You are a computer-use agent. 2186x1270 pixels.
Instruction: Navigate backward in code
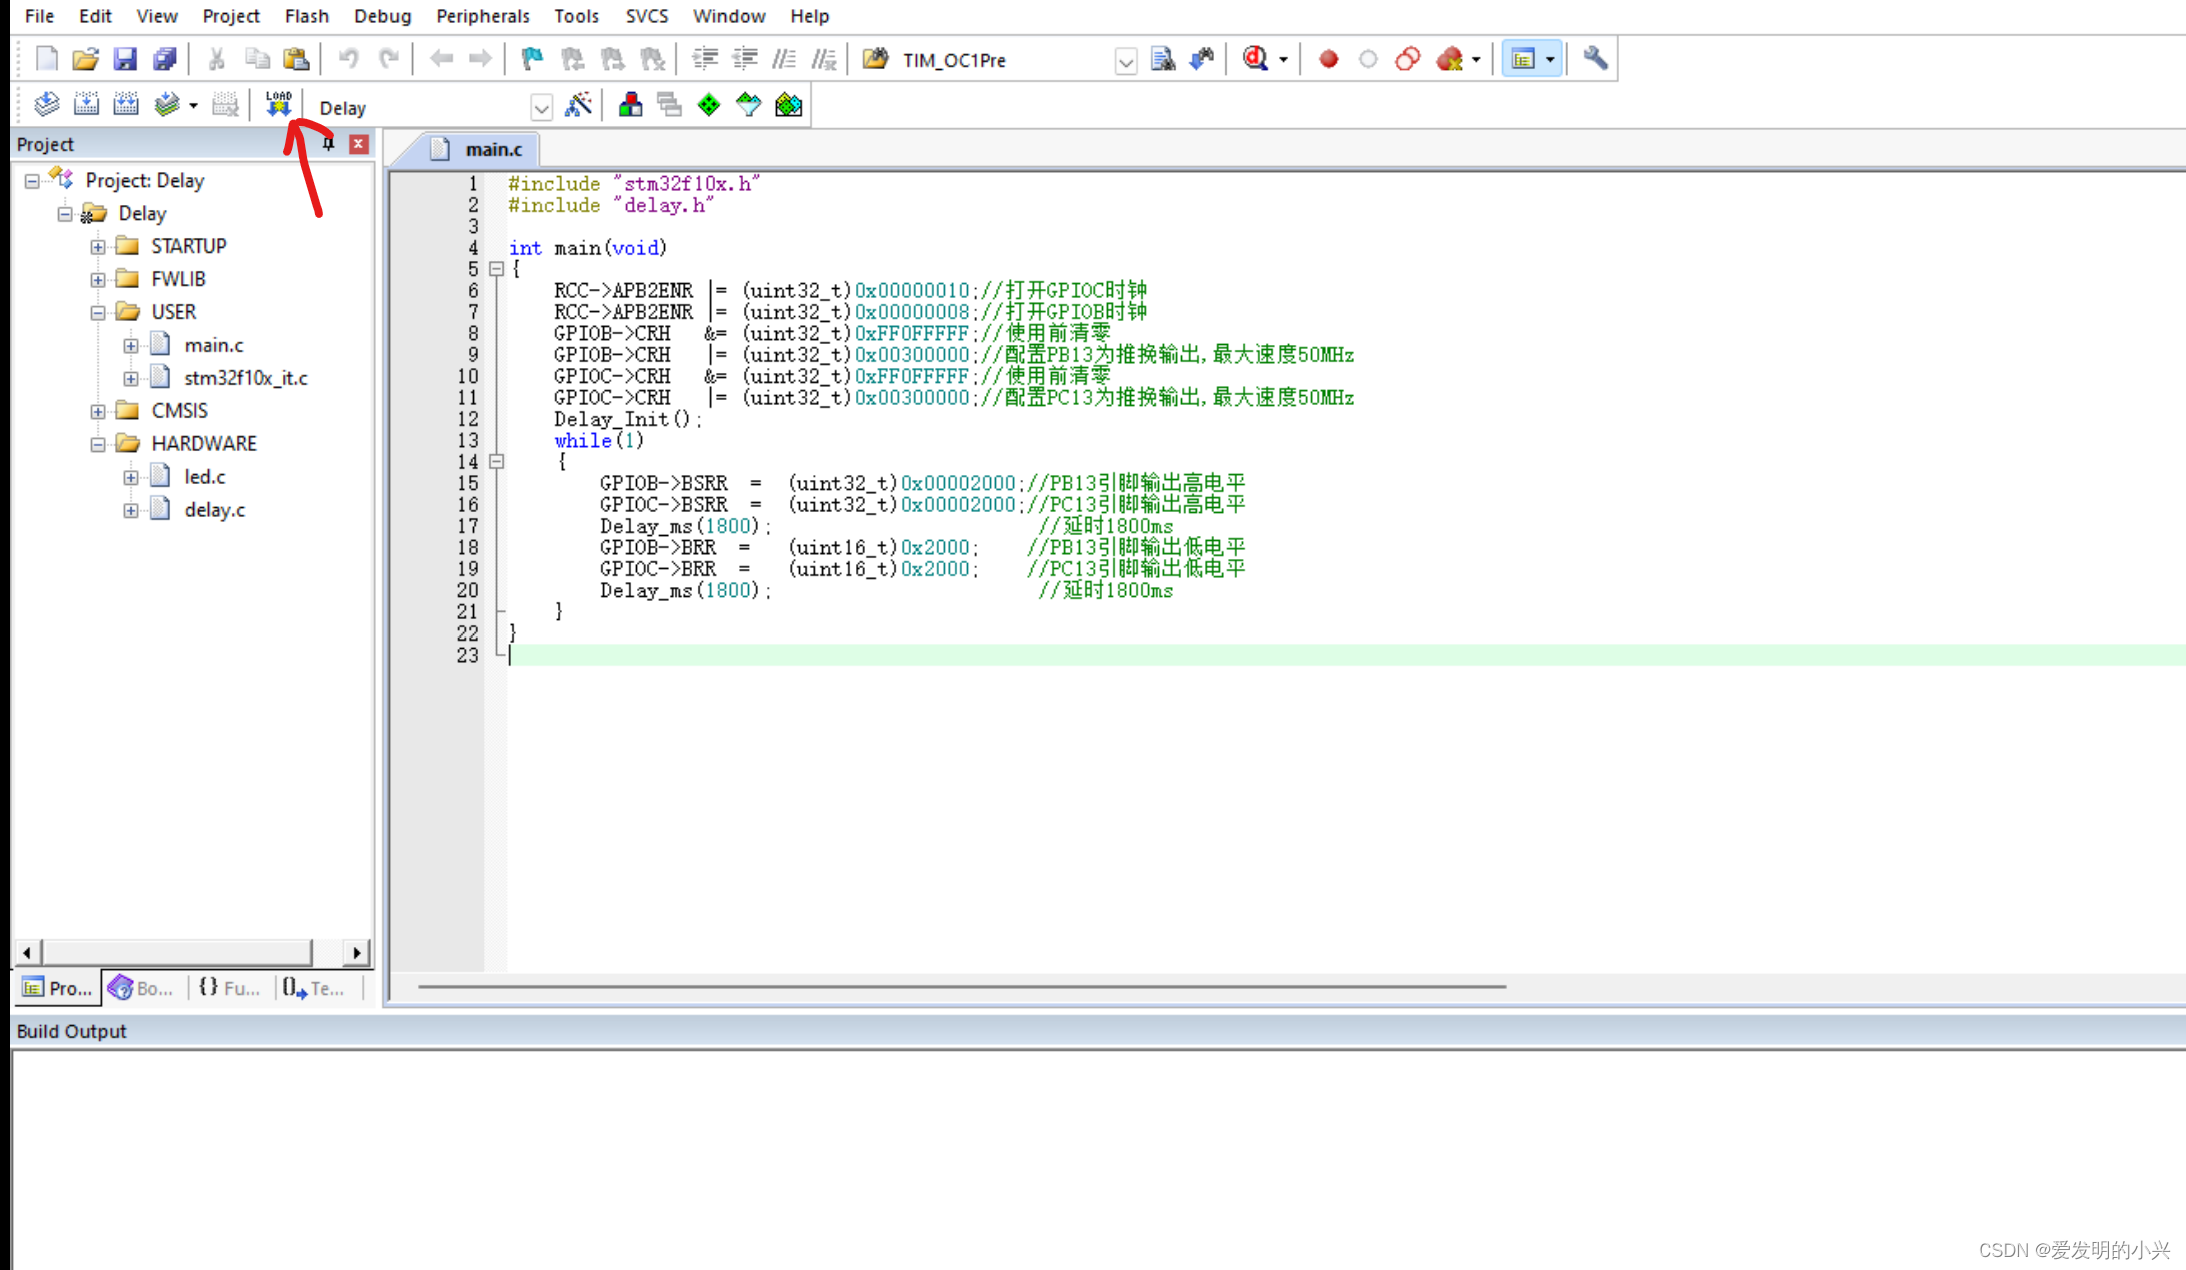(x=441, y=59)
